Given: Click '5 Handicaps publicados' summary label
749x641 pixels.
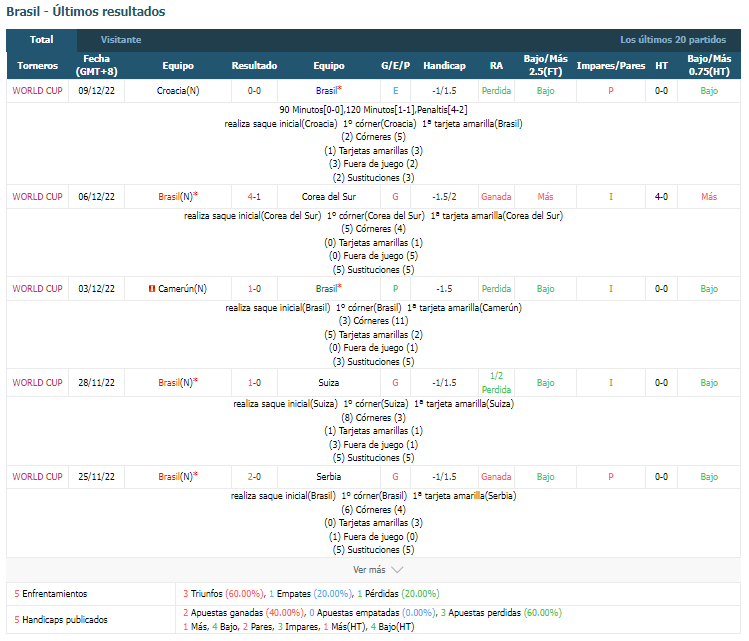Looking at the screenshot, I should (x=61, y=620).
